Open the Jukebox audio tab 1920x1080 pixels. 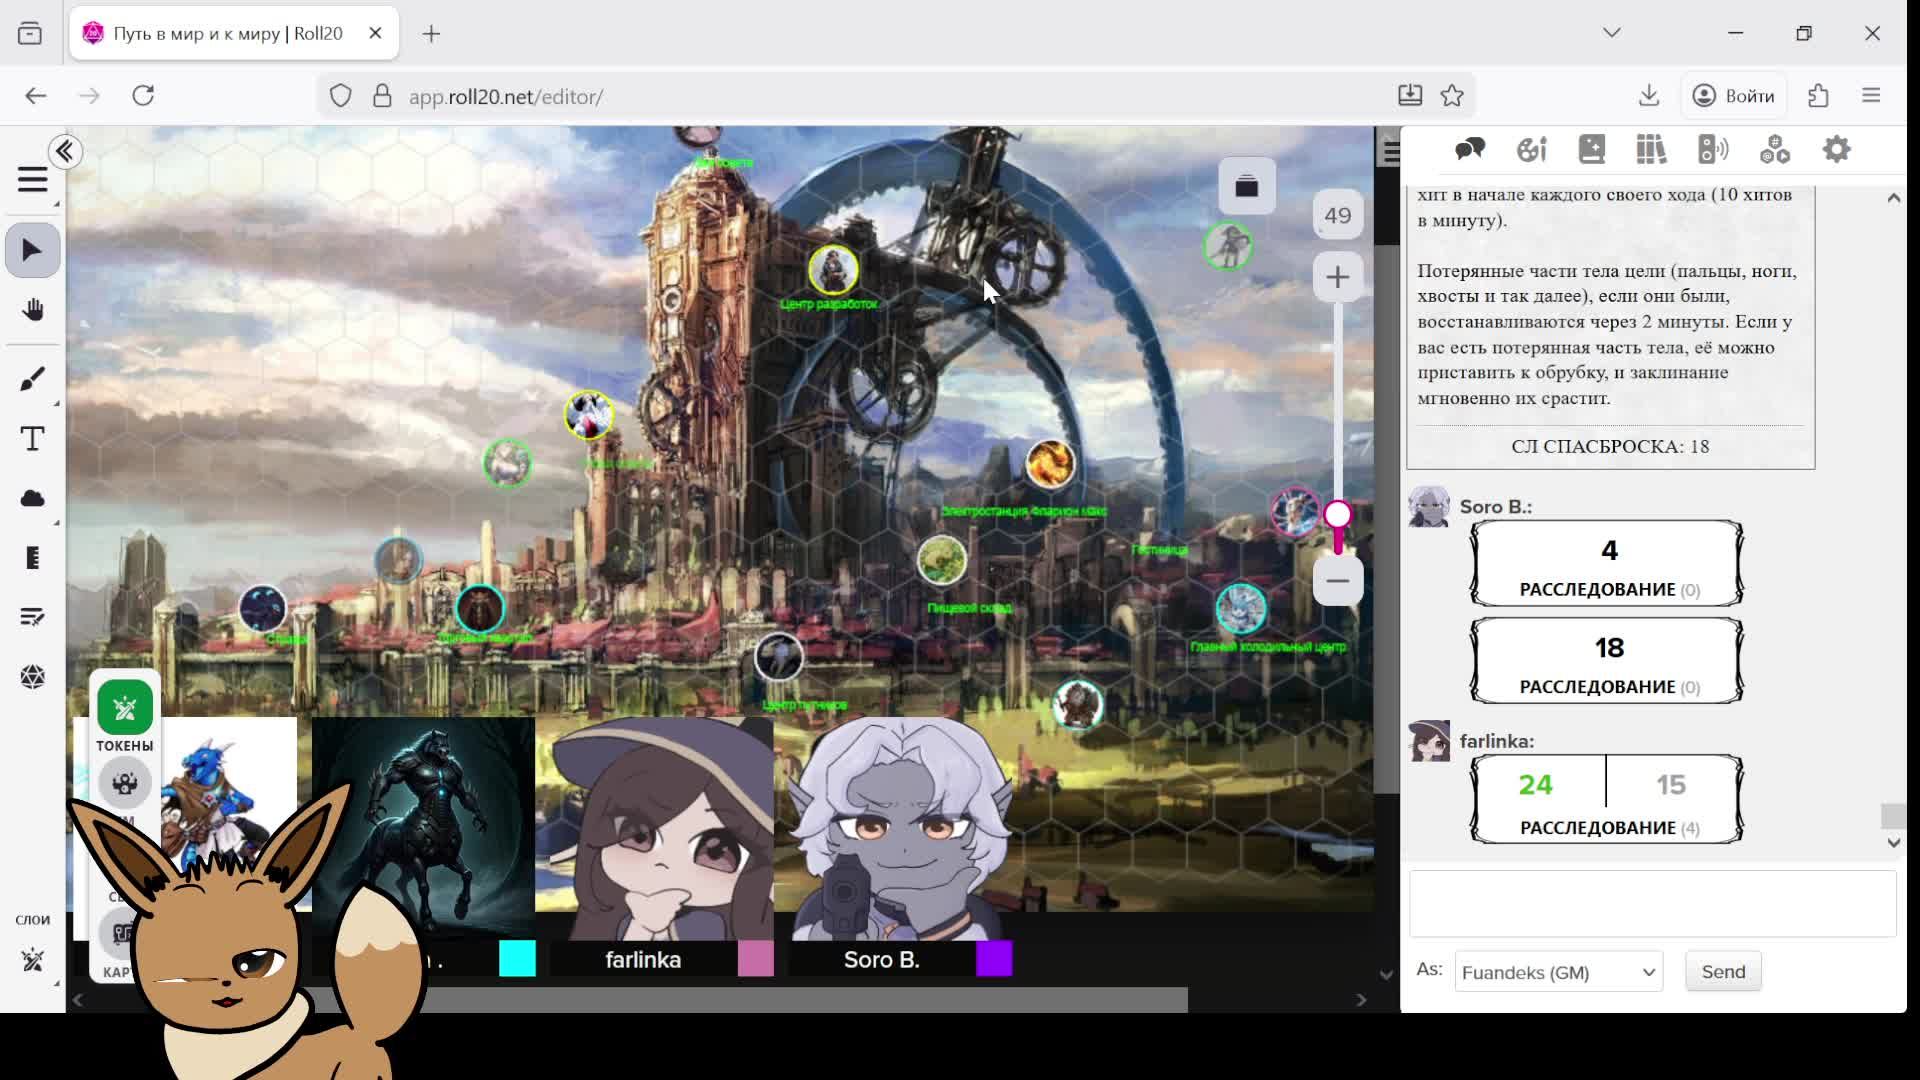coord(1713,150)
